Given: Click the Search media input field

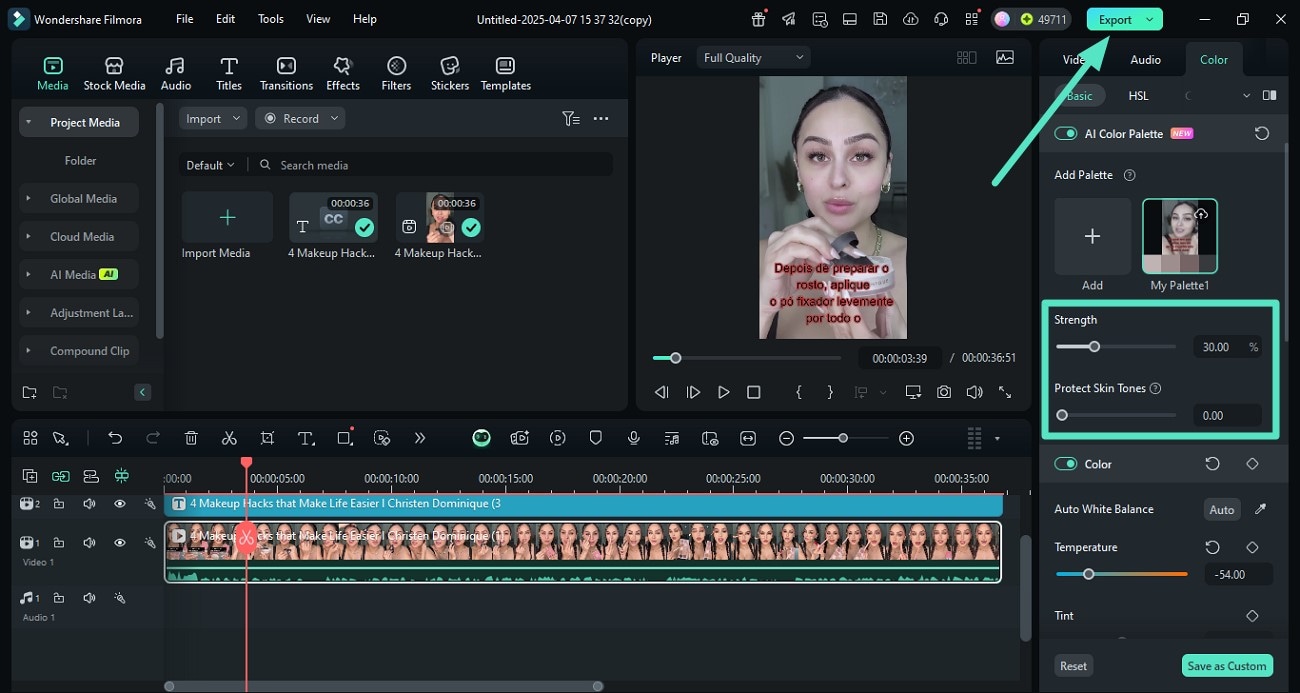Looking at the screenshot, I should (x=430, y=165).
